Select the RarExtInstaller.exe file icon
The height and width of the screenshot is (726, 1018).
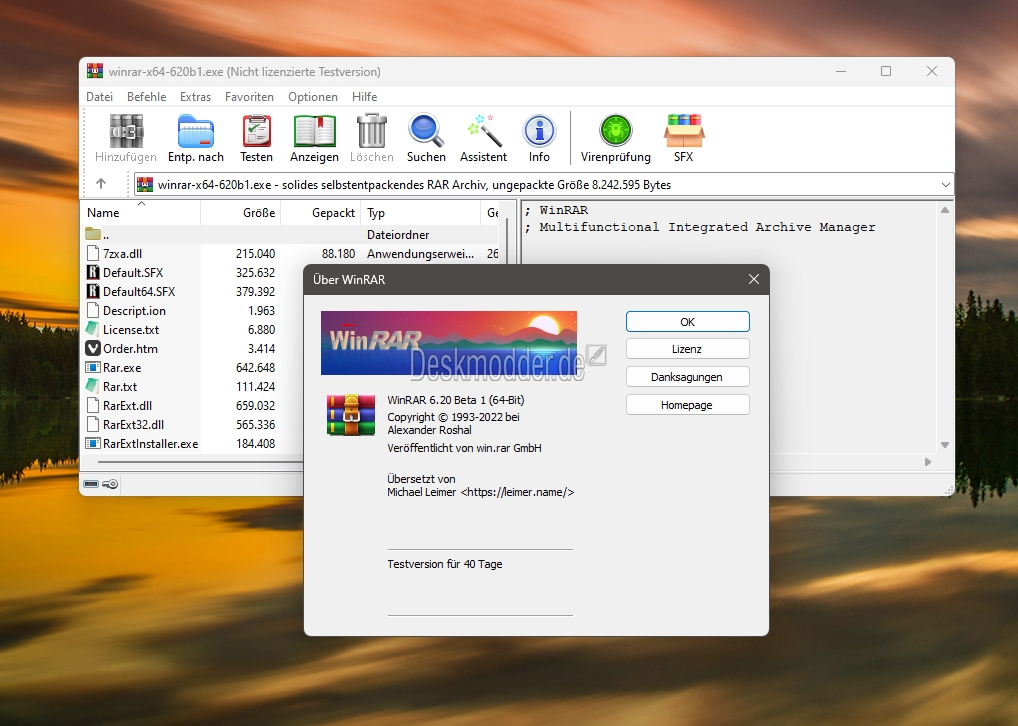(x=93, y=444)
